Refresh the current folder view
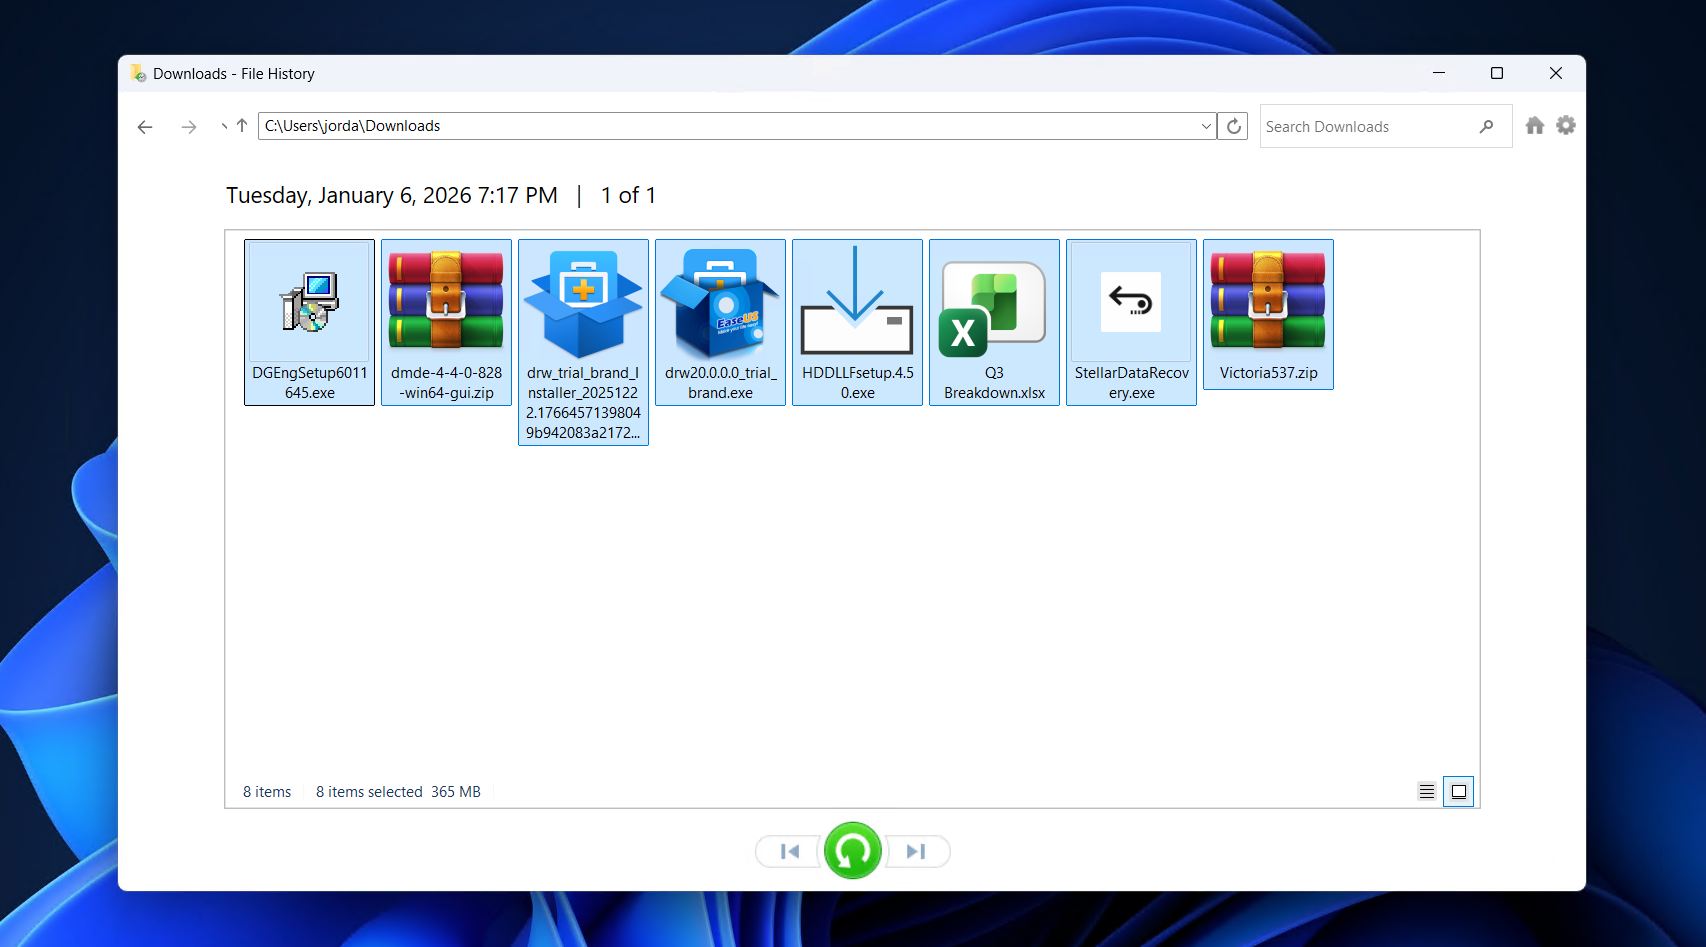Image resolution: width=1706 pixels, height=947 pixels. coord(1233,126)
